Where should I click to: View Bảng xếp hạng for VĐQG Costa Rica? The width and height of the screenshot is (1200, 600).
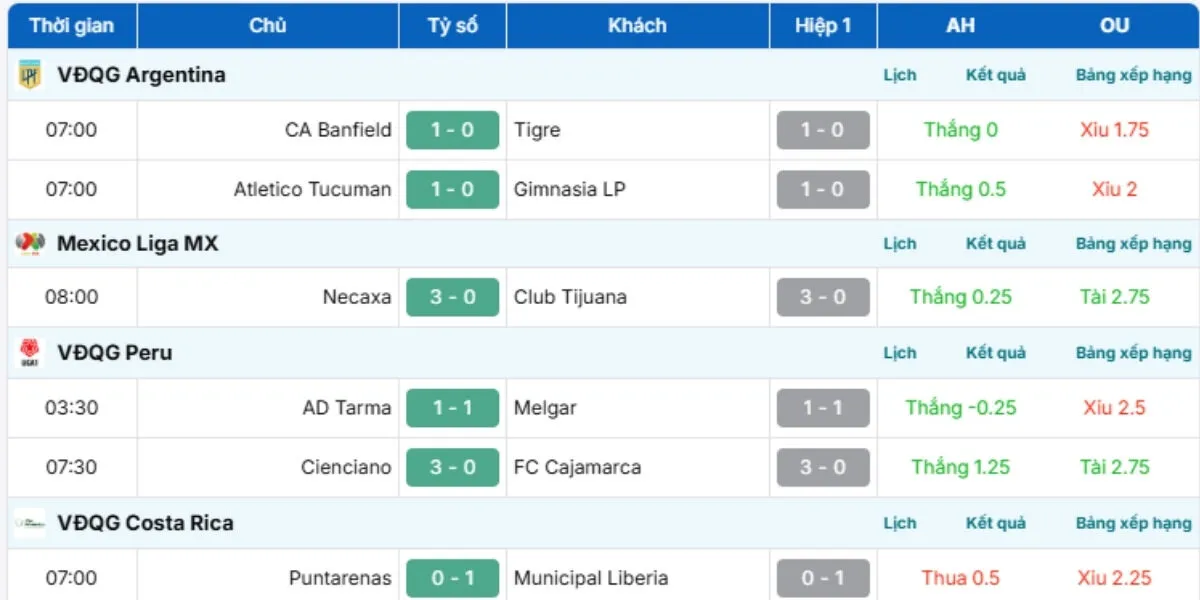pyautogui.click(x=1133, y=523)
